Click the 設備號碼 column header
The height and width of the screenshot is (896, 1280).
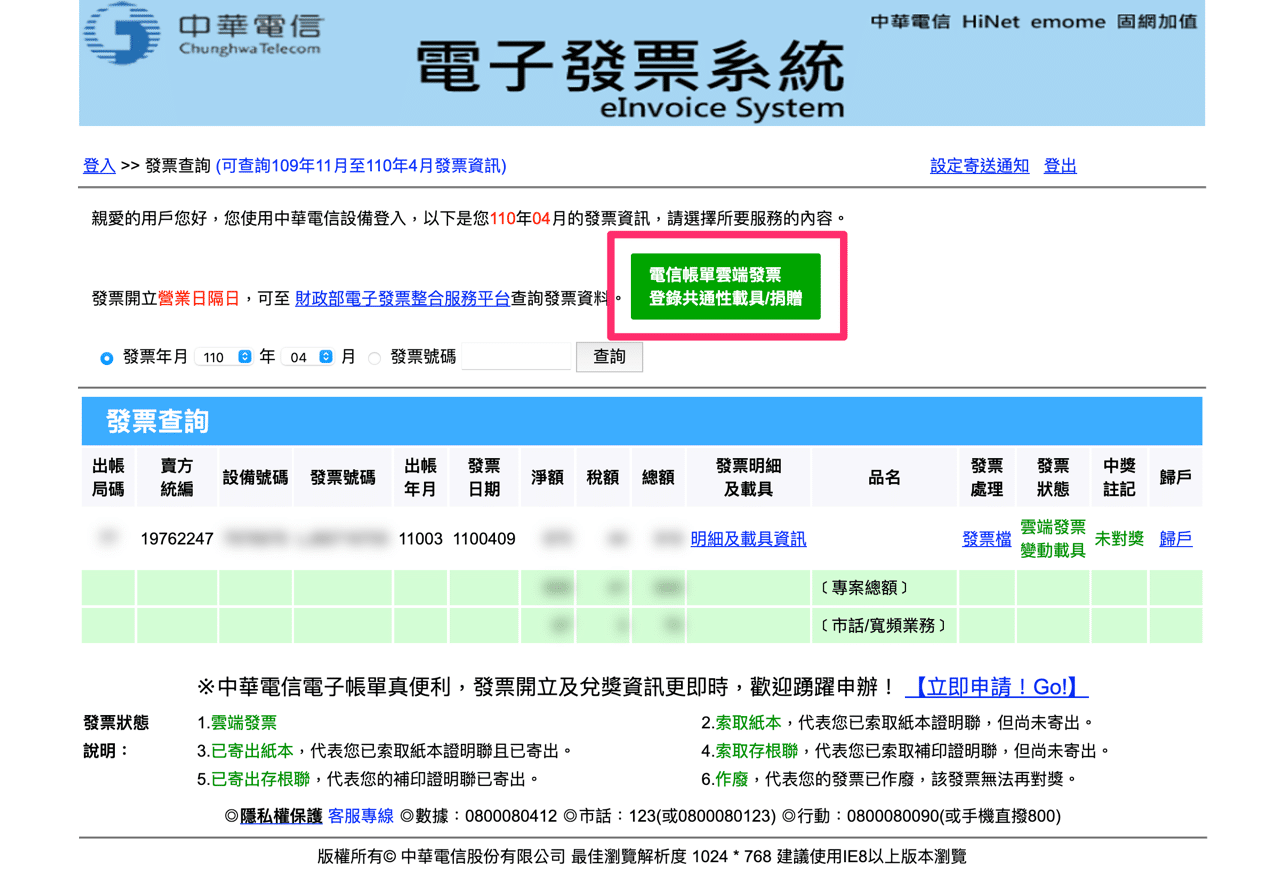coord(255,478)
